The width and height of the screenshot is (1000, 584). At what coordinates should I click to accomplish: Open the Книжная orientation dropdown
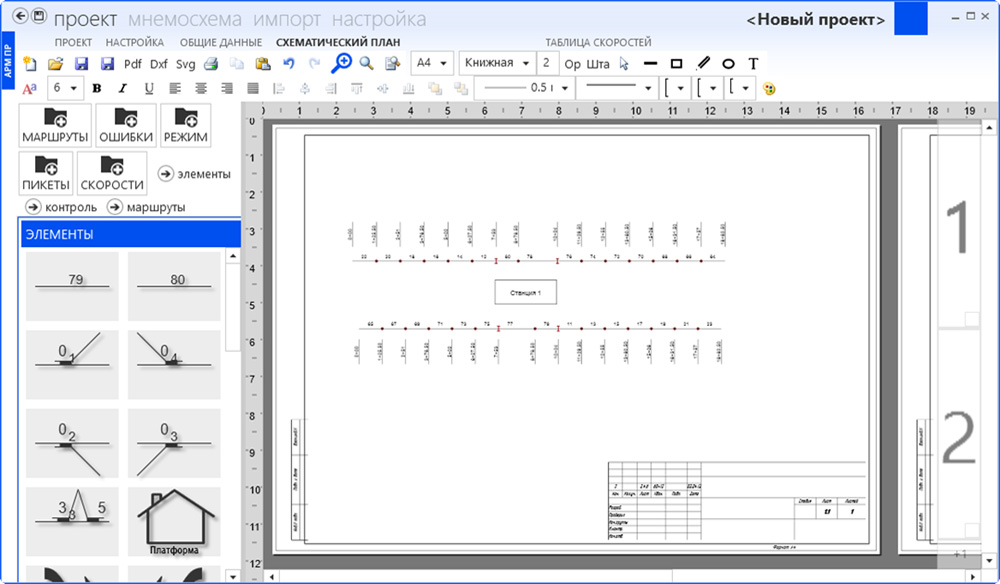click(x=497, y=63)
